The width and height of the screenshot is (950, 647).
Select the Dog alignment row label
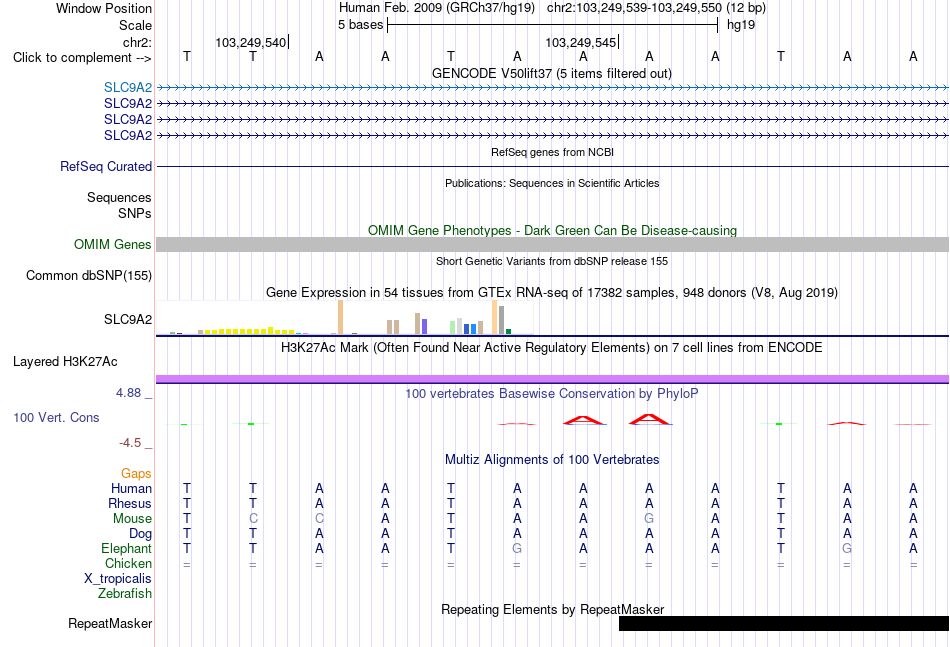[140, 534]
